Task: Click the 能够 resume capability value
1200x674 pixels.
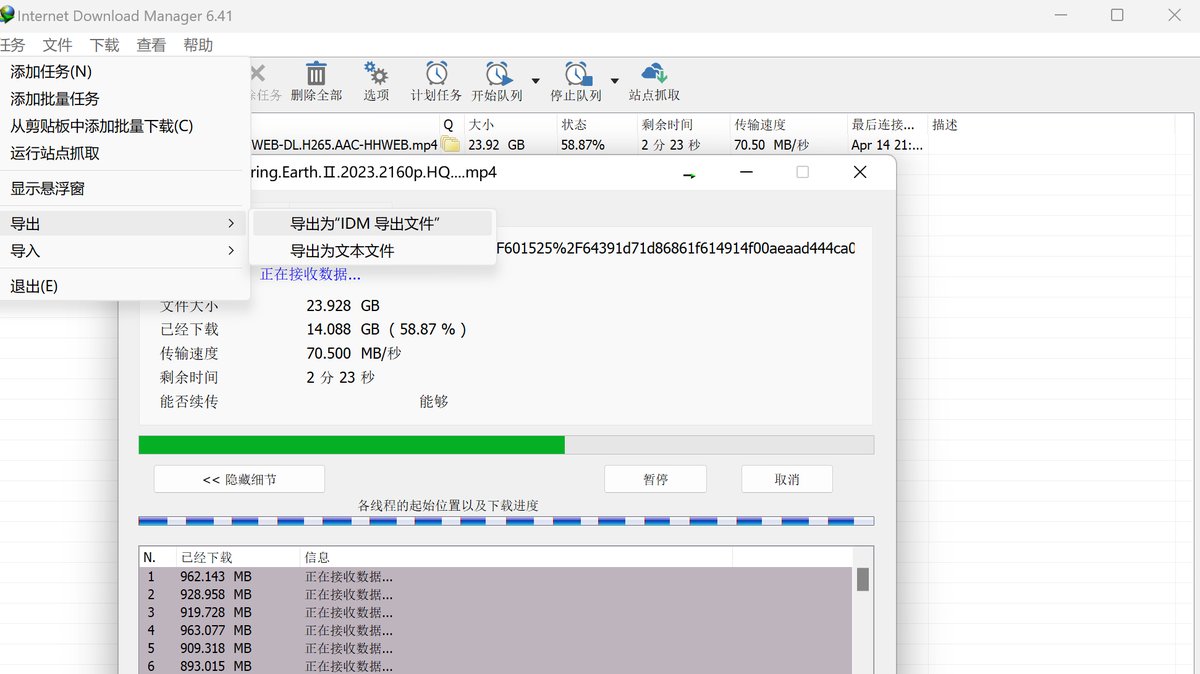Action: (x=433, y=401)
